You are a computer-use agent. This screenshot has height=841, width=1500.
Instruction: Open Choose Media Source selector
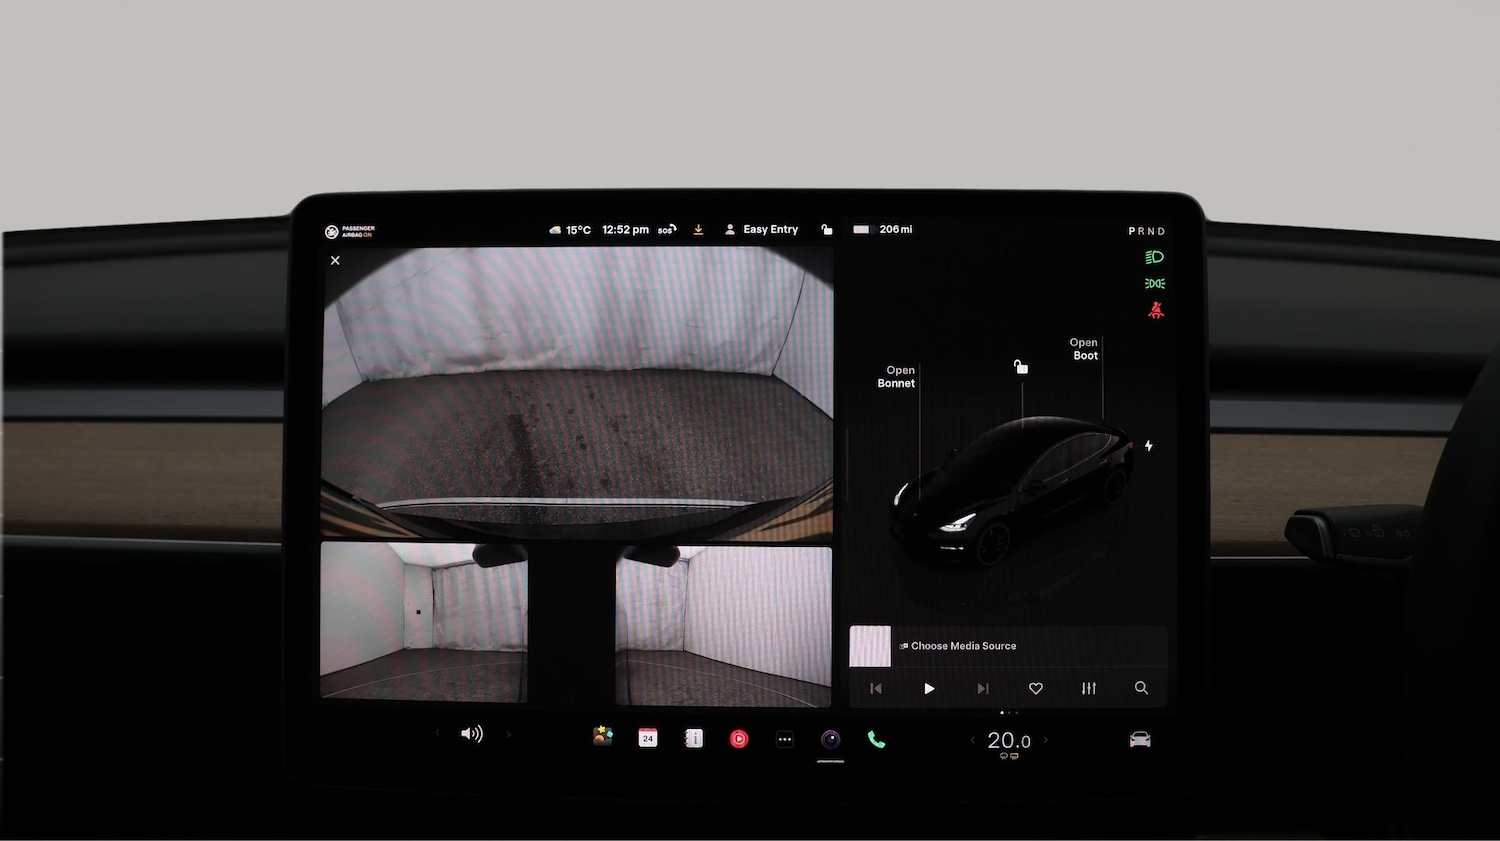click(x=962, y=646)
